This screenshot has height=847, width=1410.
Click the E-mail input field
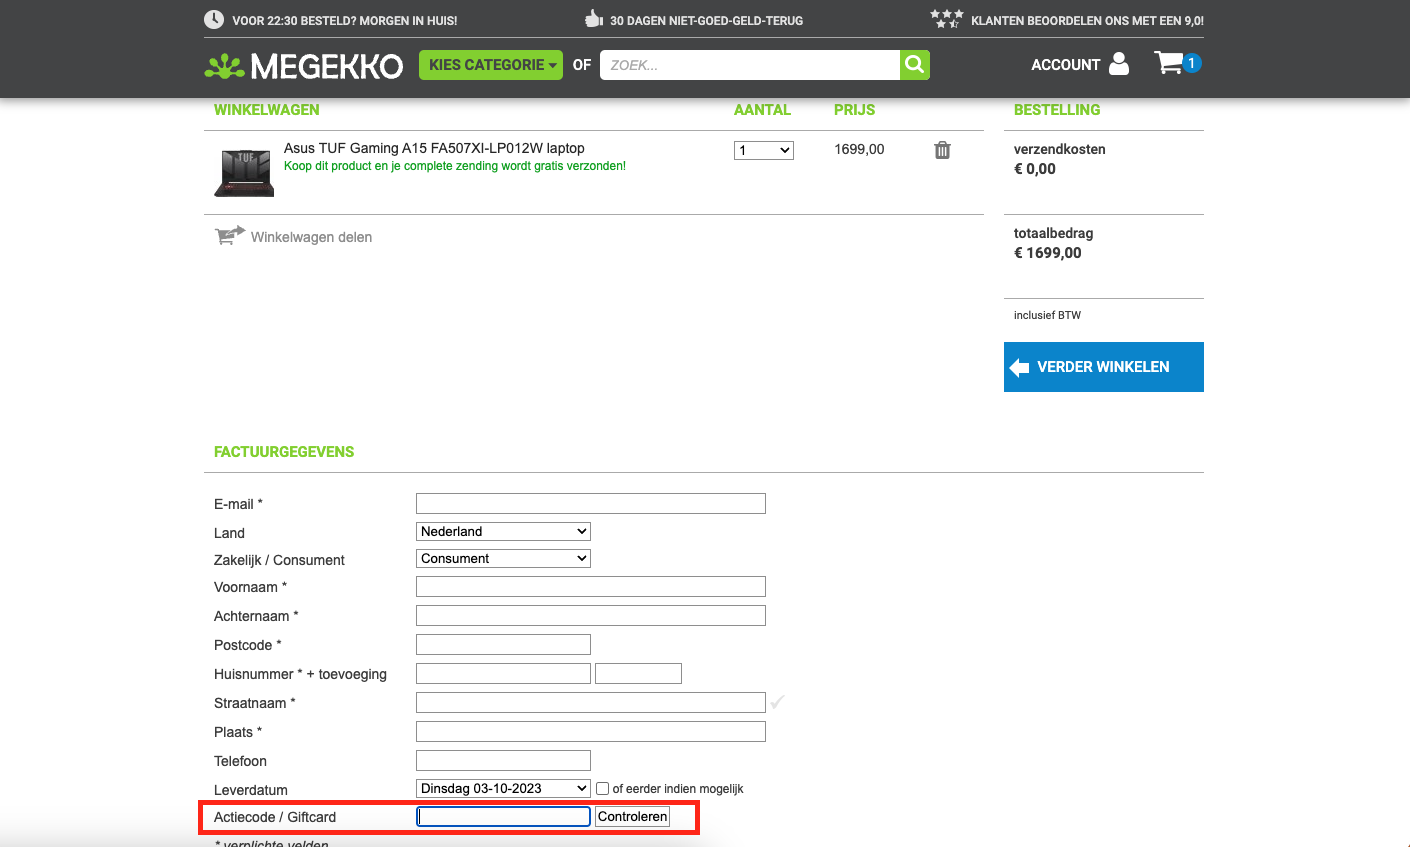coord(591,503)
